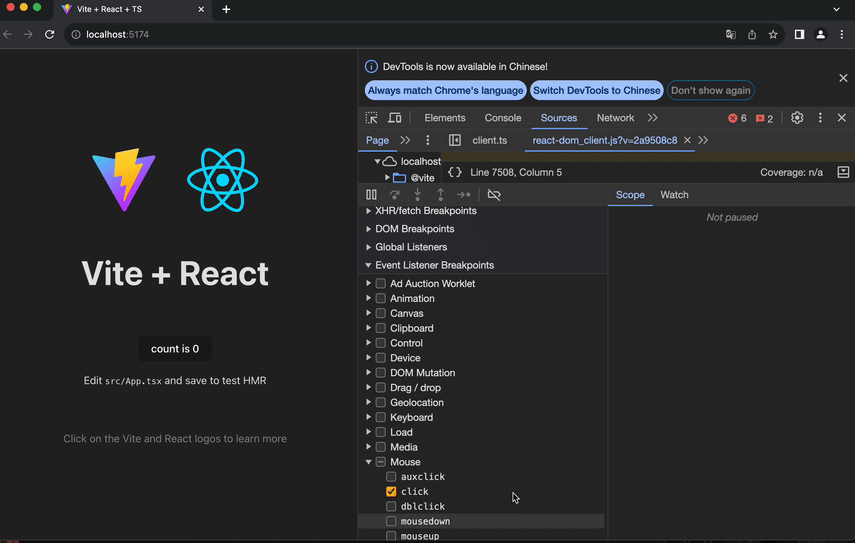
Task: Click step out of current function
Action: [441, 195]
